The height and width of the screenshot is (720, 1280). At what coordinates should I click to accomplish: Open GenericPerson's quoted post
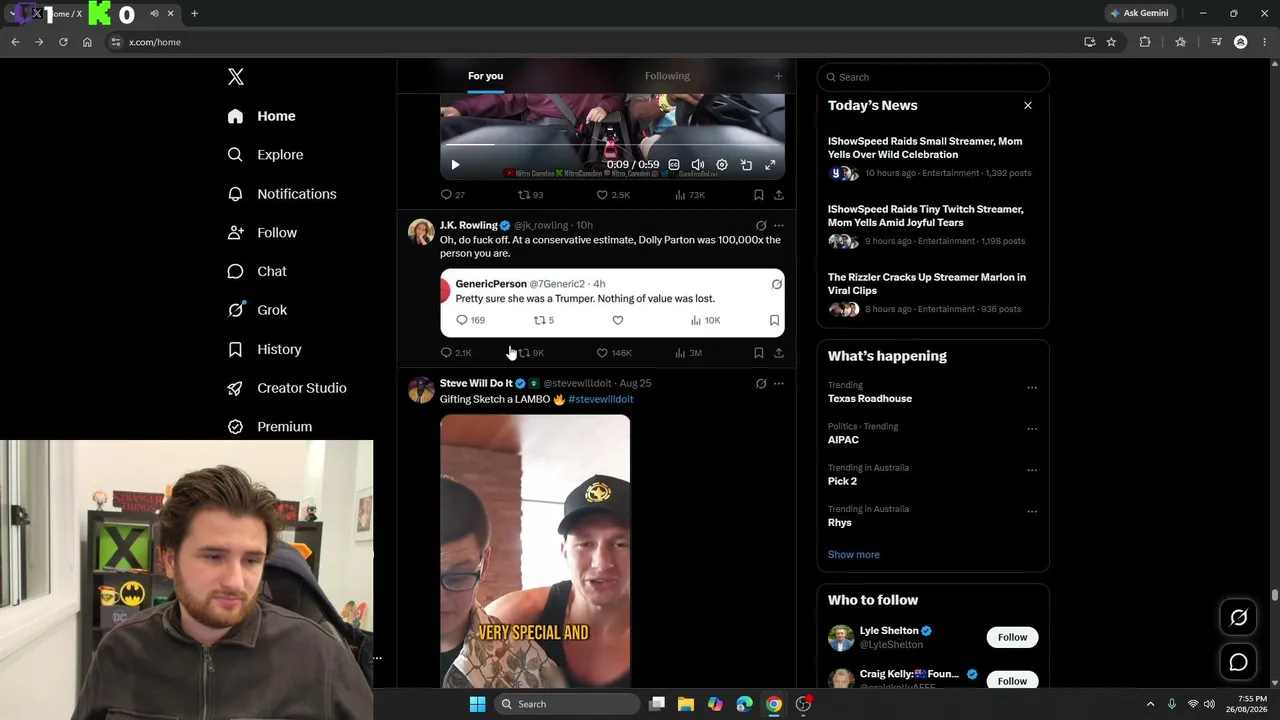[x=612, y=302]
